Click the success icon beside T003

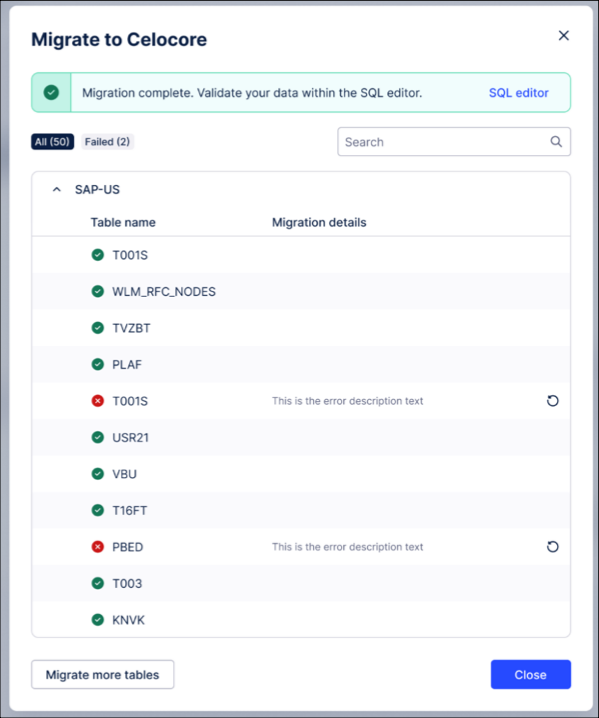[x=98, y=583]
